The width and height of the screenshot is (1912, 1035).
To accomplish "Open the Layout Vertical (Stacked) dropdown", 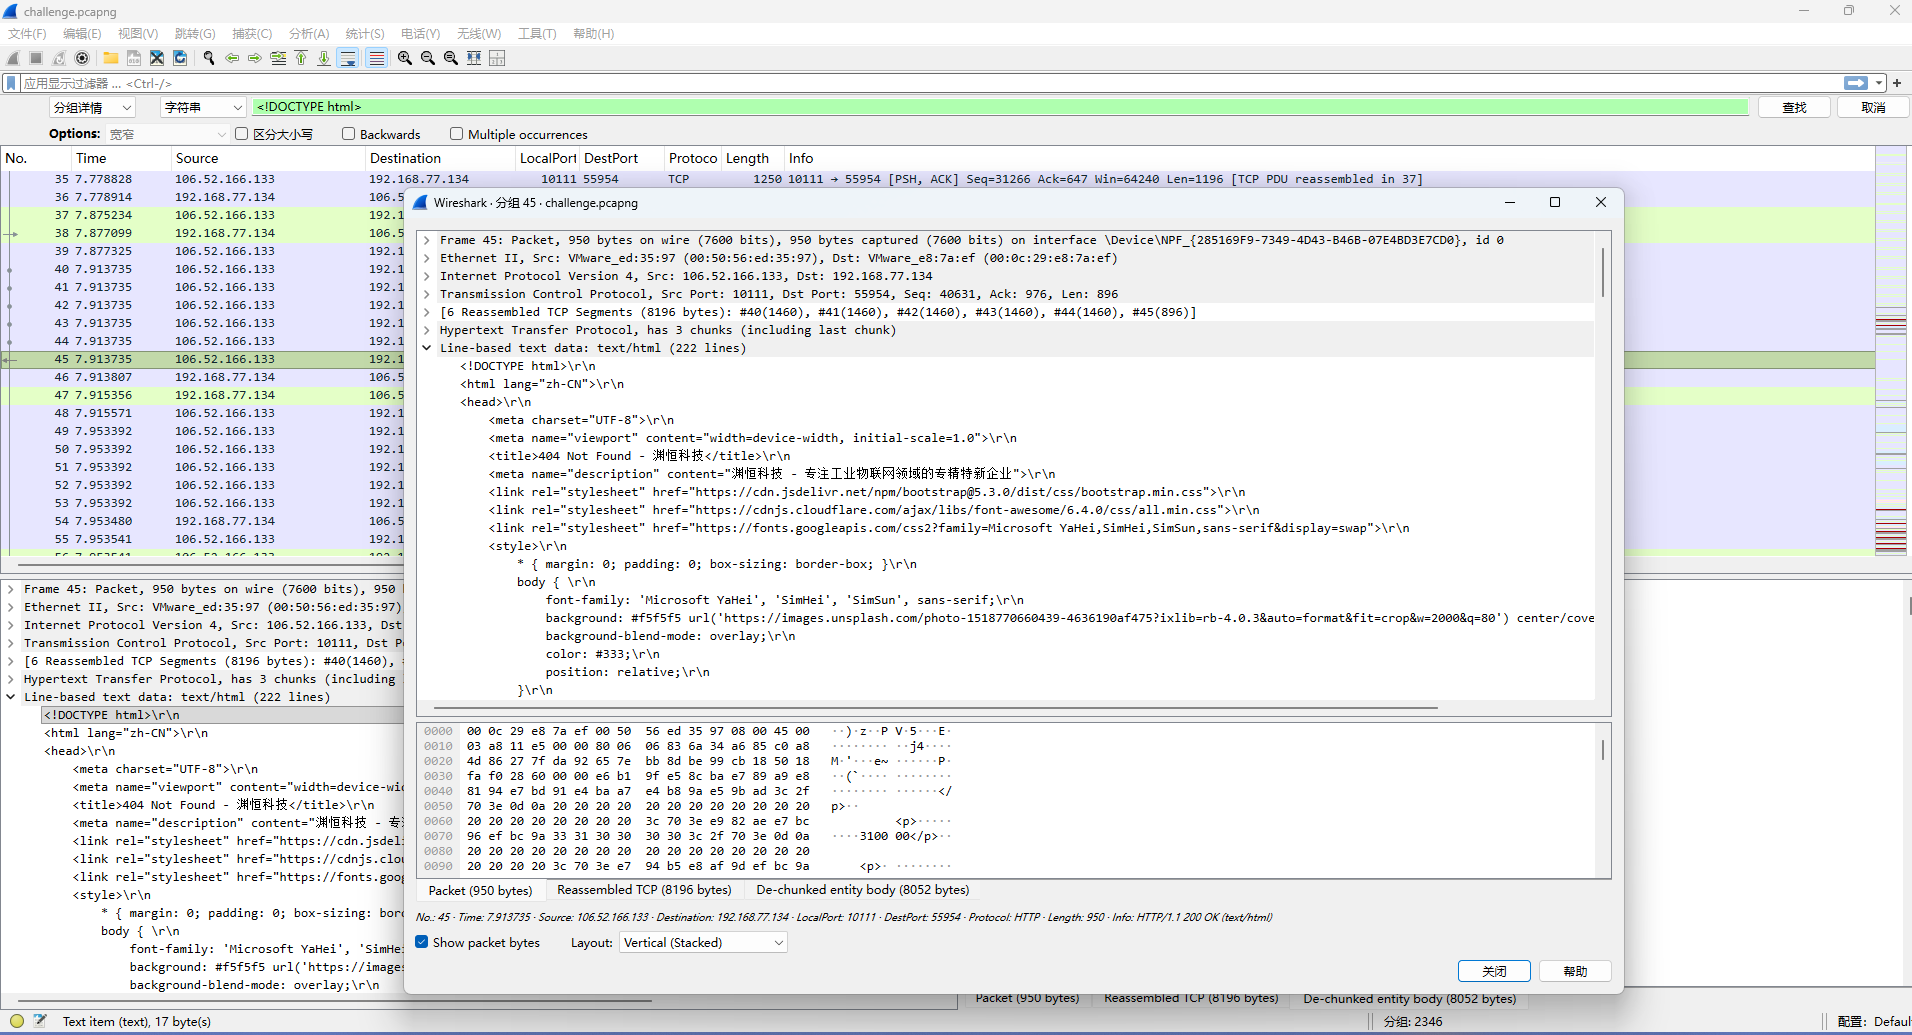I will coord(703,942).
